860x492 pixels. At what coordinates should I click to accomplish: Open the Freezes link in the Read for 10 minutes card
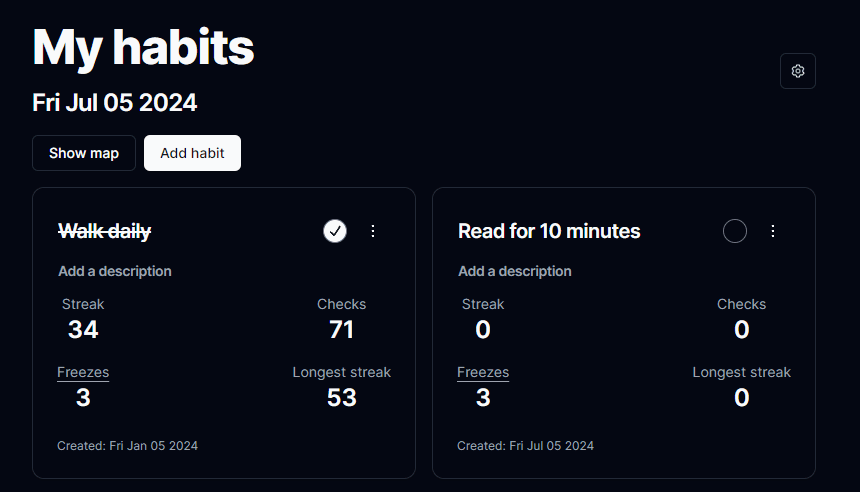483,372
